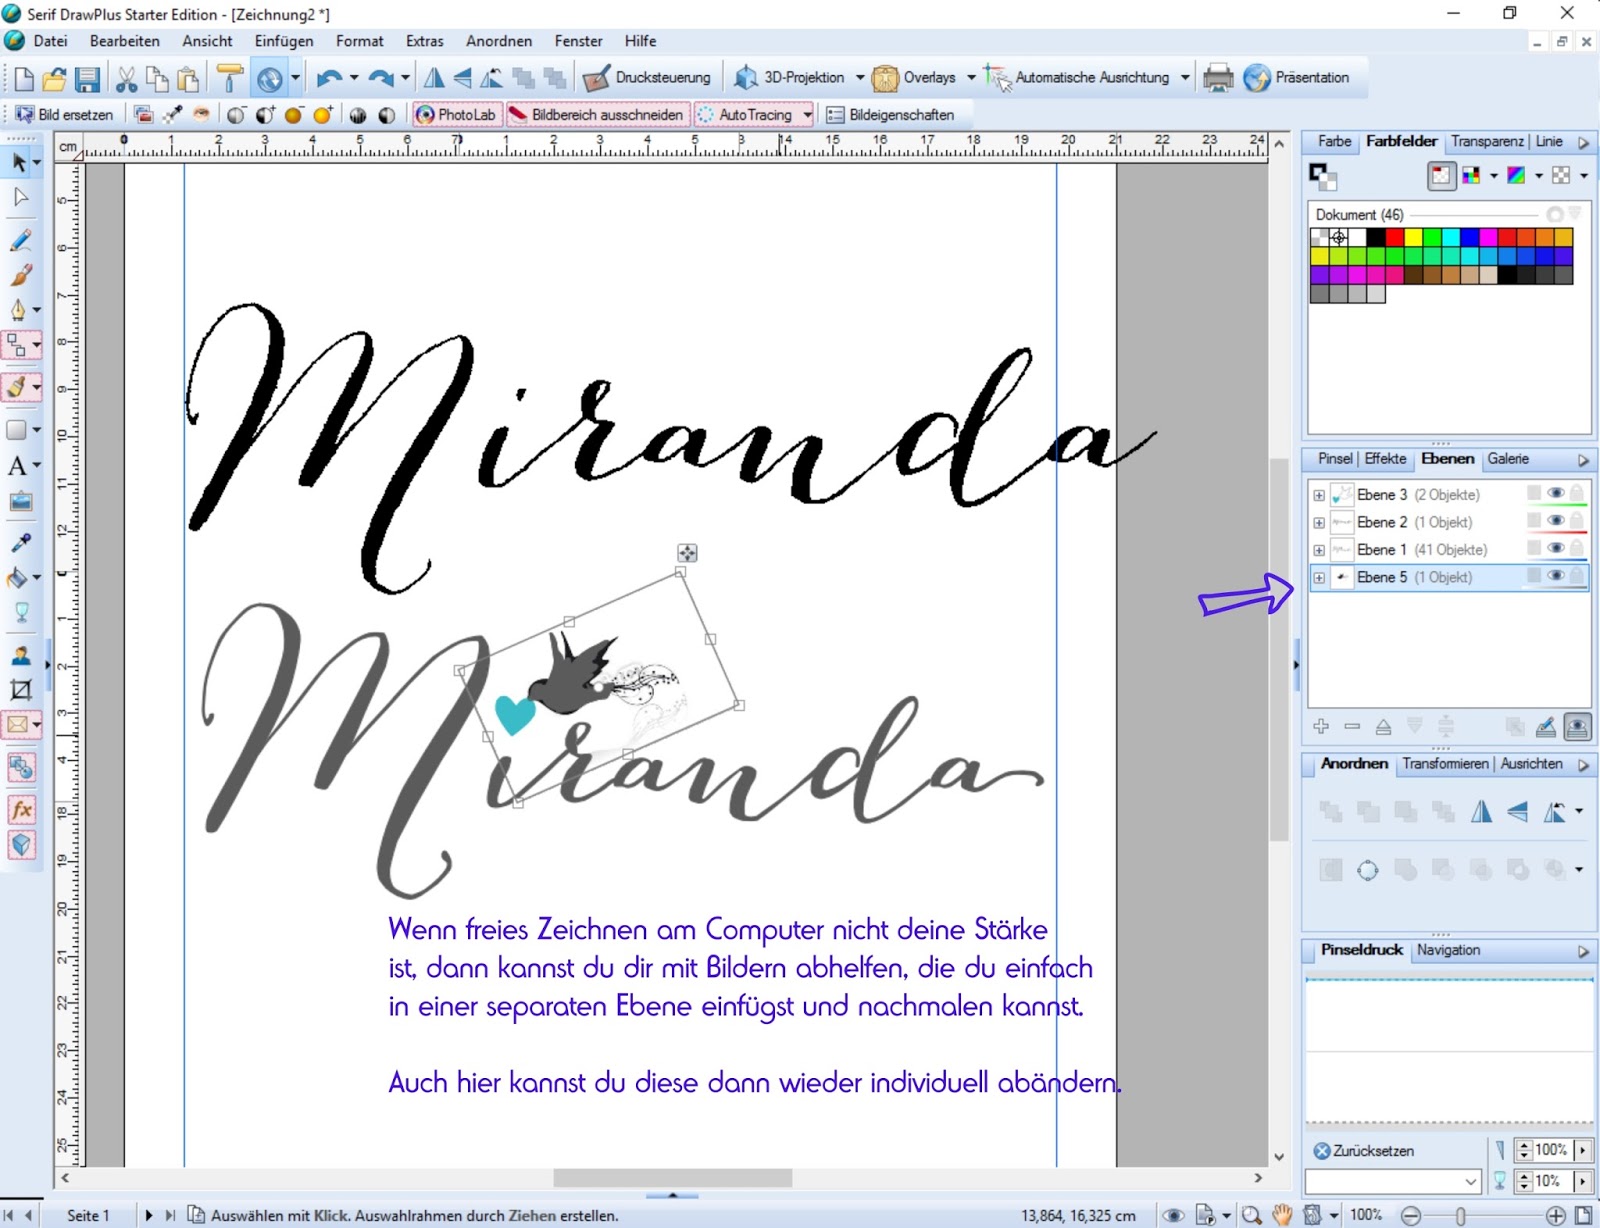Pick the yellow swatch in top row

tap(1413, 237)
